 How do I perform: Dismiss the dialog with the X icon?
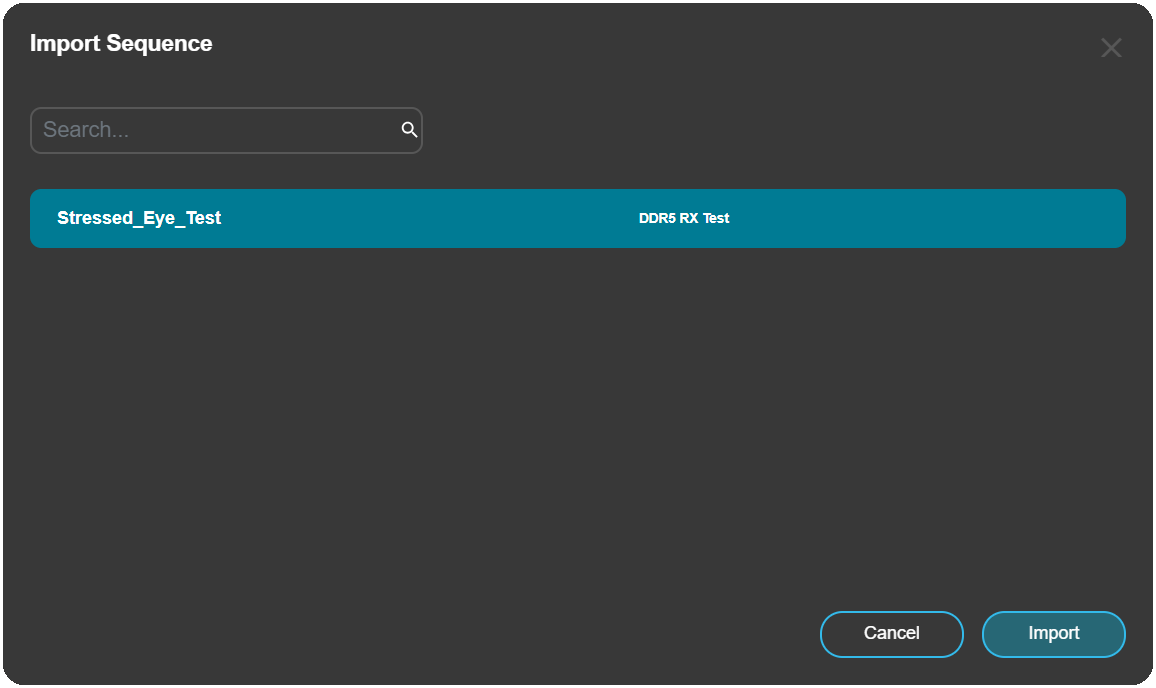pos(1110,48)
